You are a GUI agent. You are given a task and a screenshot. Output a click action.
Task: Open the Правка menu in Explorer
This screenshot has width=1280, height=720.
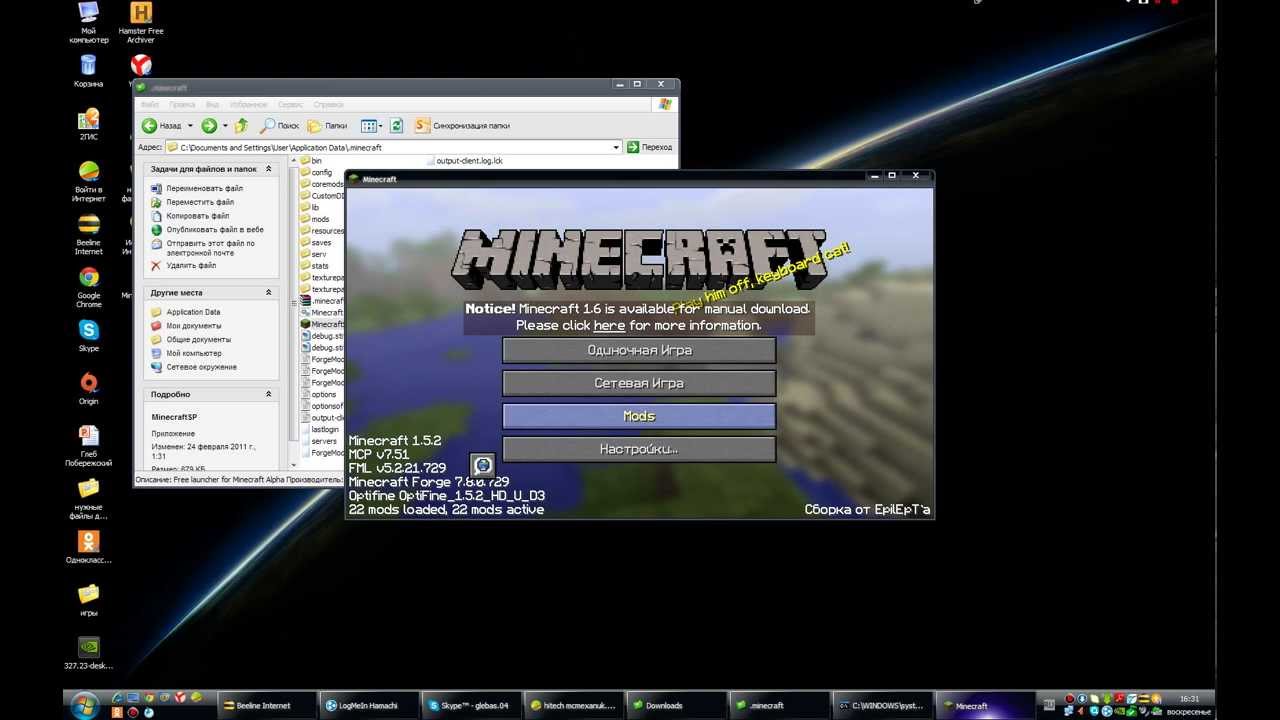tap(182, 104)
